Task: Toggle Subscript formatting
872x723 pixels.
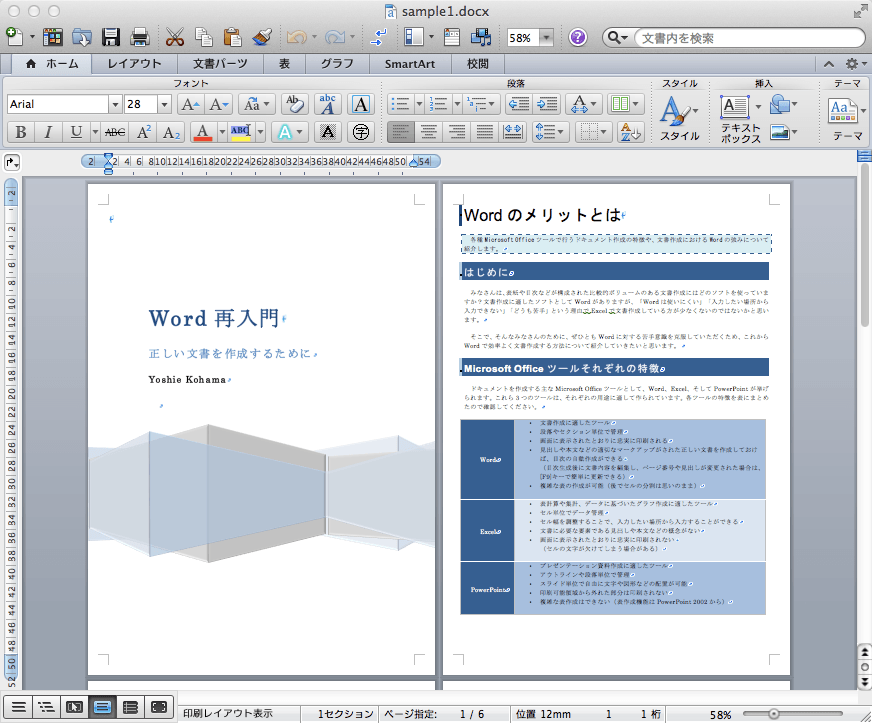Action: click(171, 132)
